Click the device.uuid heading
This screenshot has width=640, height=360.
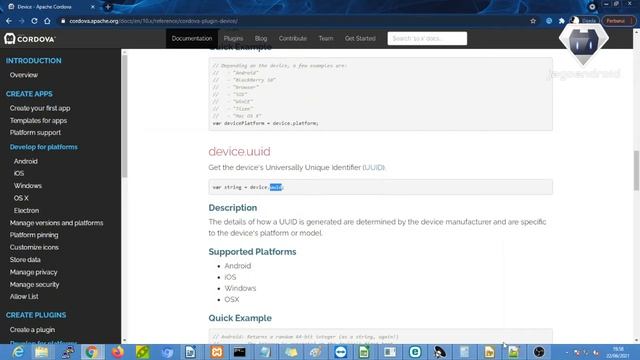click(239, 151)
